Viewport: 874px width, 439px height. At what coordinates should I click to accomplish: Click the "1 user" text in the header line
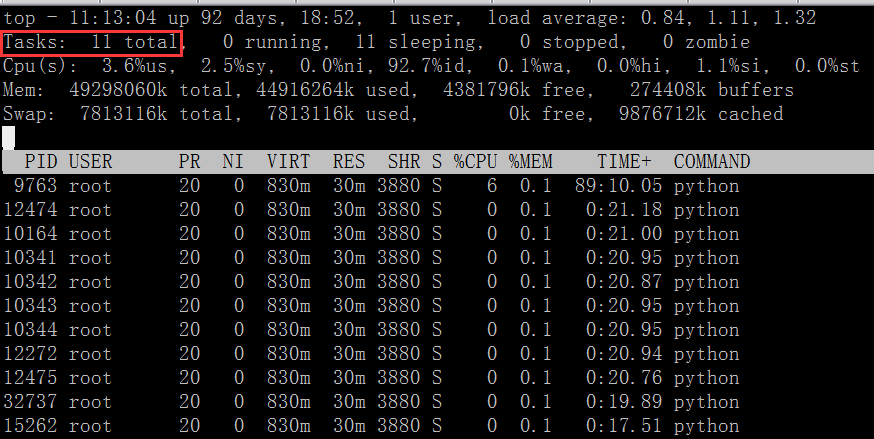(x=424, y=18)
